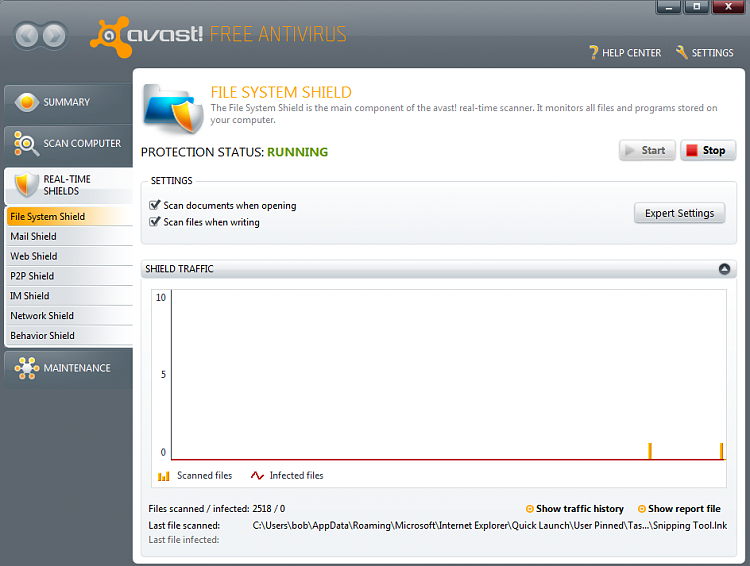Screen dimensions: 750x566
Task: Select the Real-Time Shields section
Action: click(x=68, y=185)
